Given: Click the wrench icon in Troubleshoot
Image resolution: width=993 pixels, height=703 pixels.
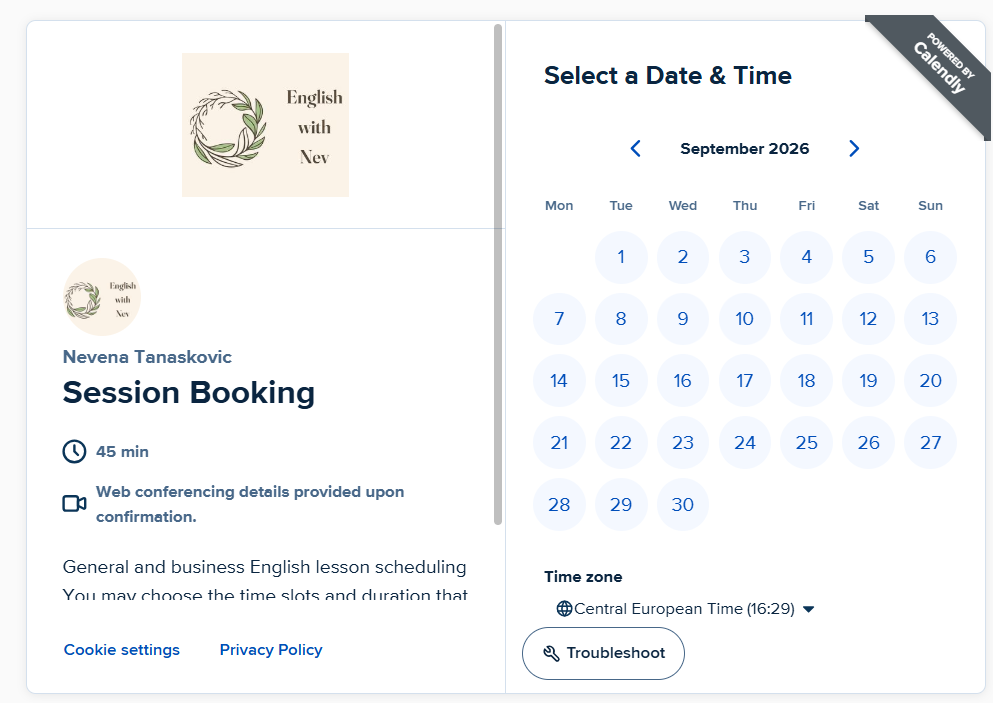Looking at the screenshot, I should click(x=552, y=653).
